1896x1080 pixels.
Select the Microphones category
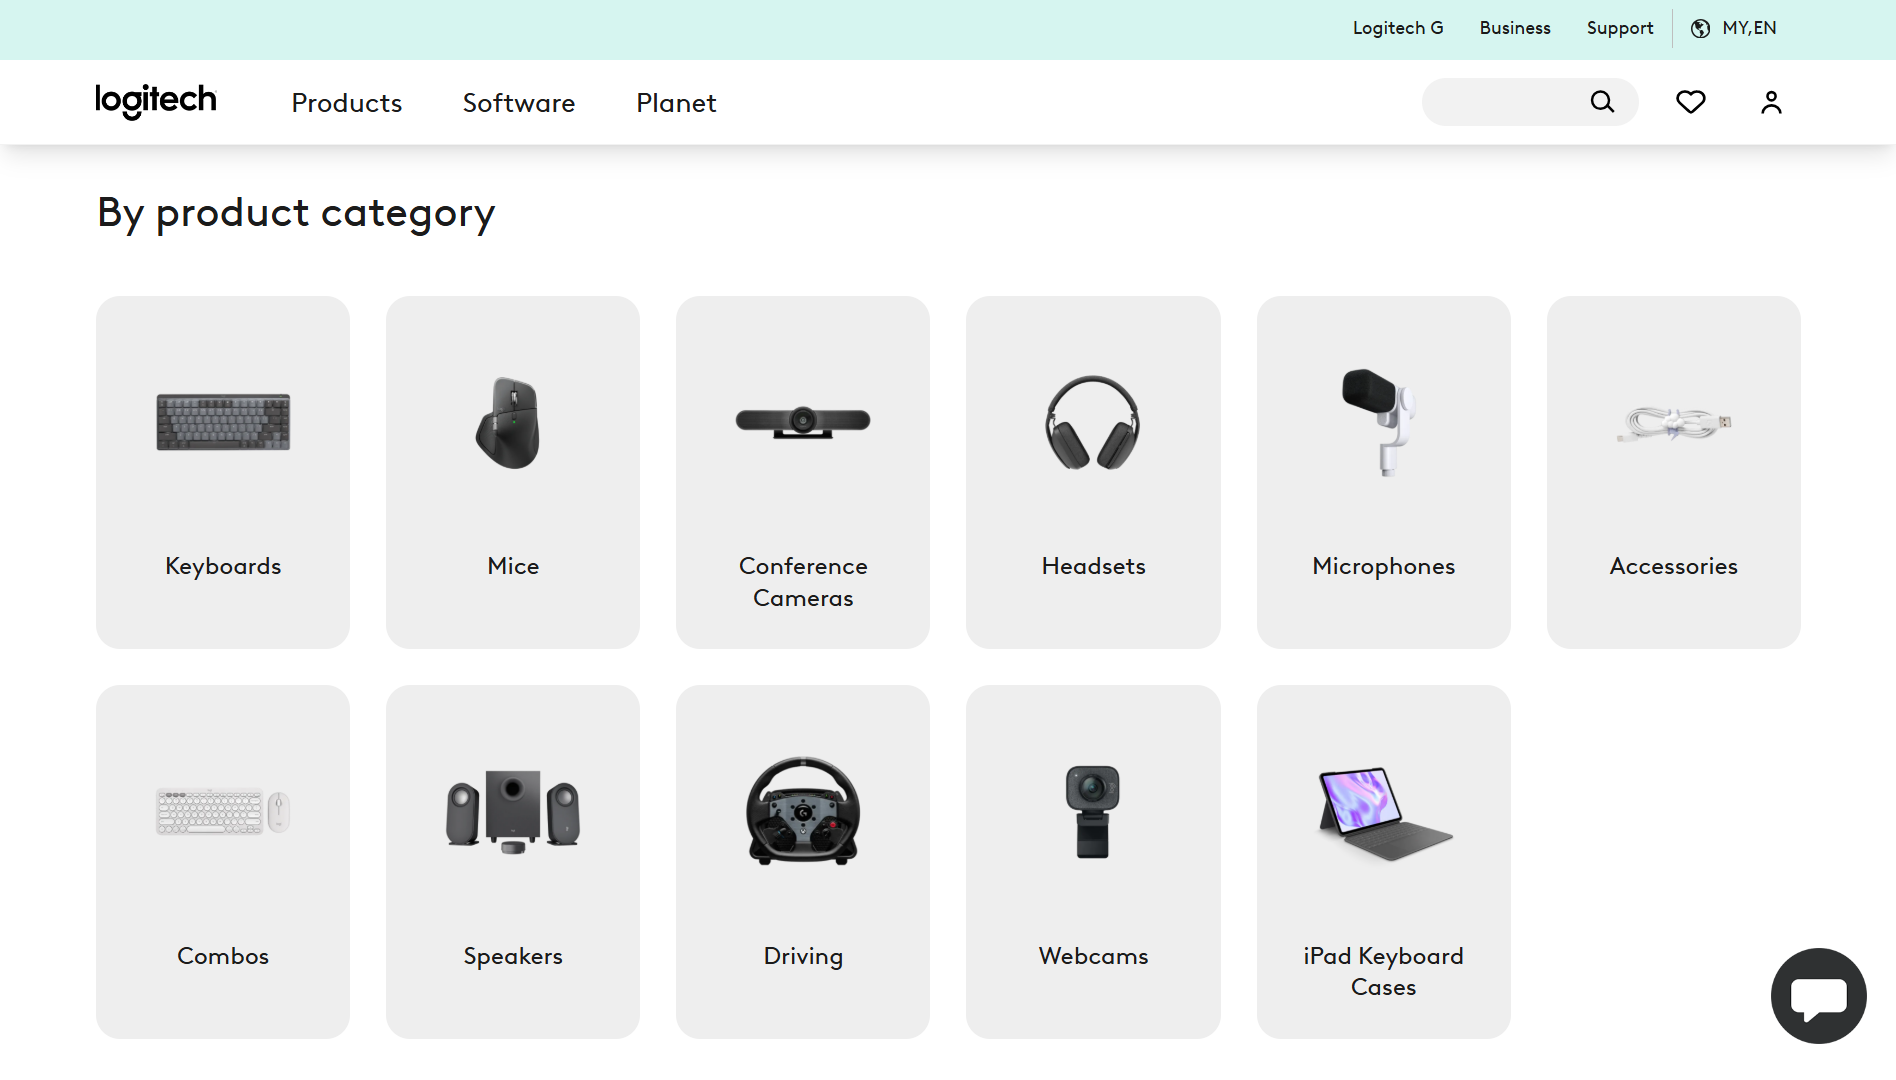point(1383,471)
